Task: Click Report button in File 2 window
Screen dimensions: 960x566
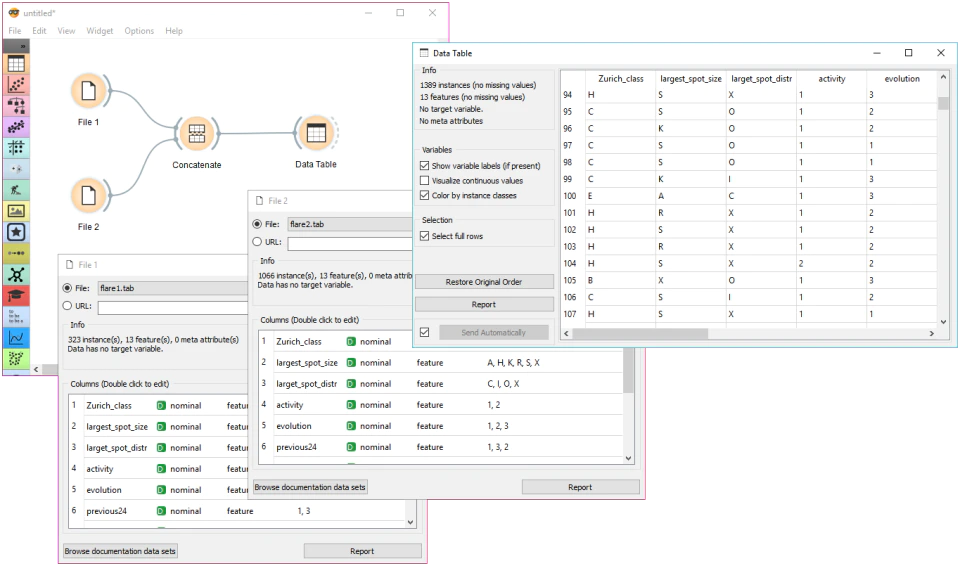Action: coord(580,487)
